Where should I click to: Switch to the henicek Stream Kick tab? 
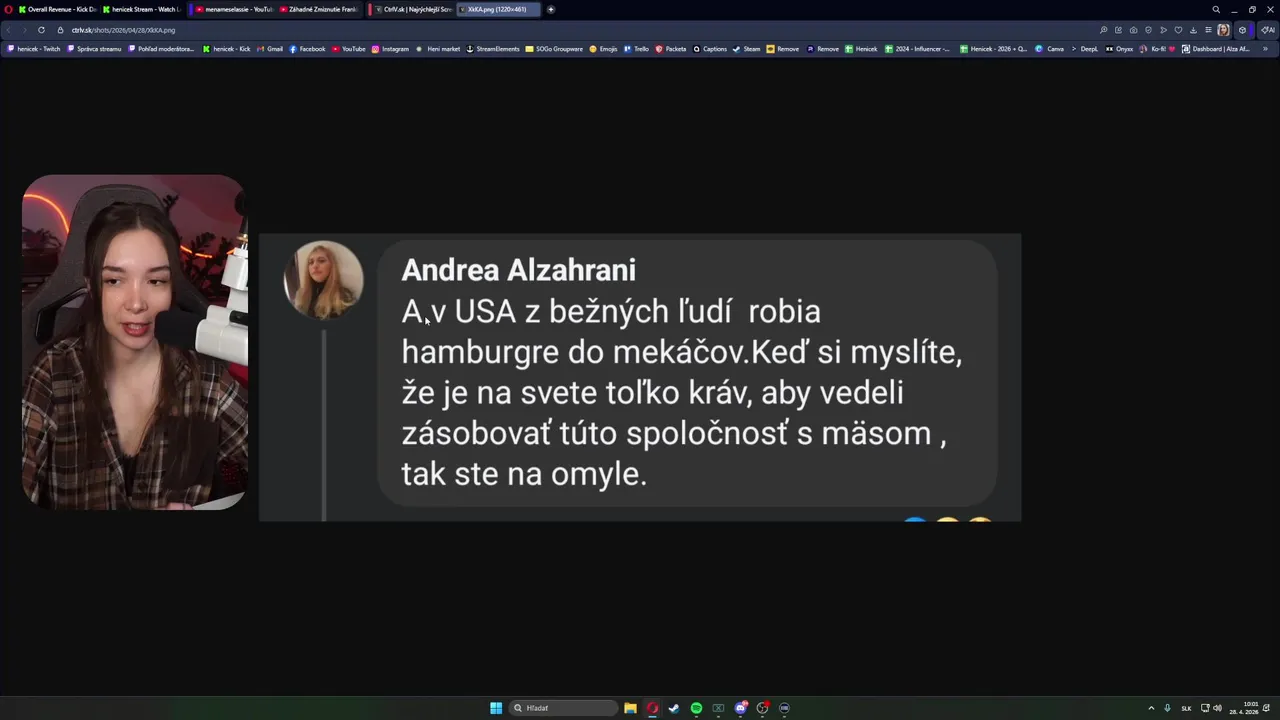pyautogui.click(x=141, y=9)
